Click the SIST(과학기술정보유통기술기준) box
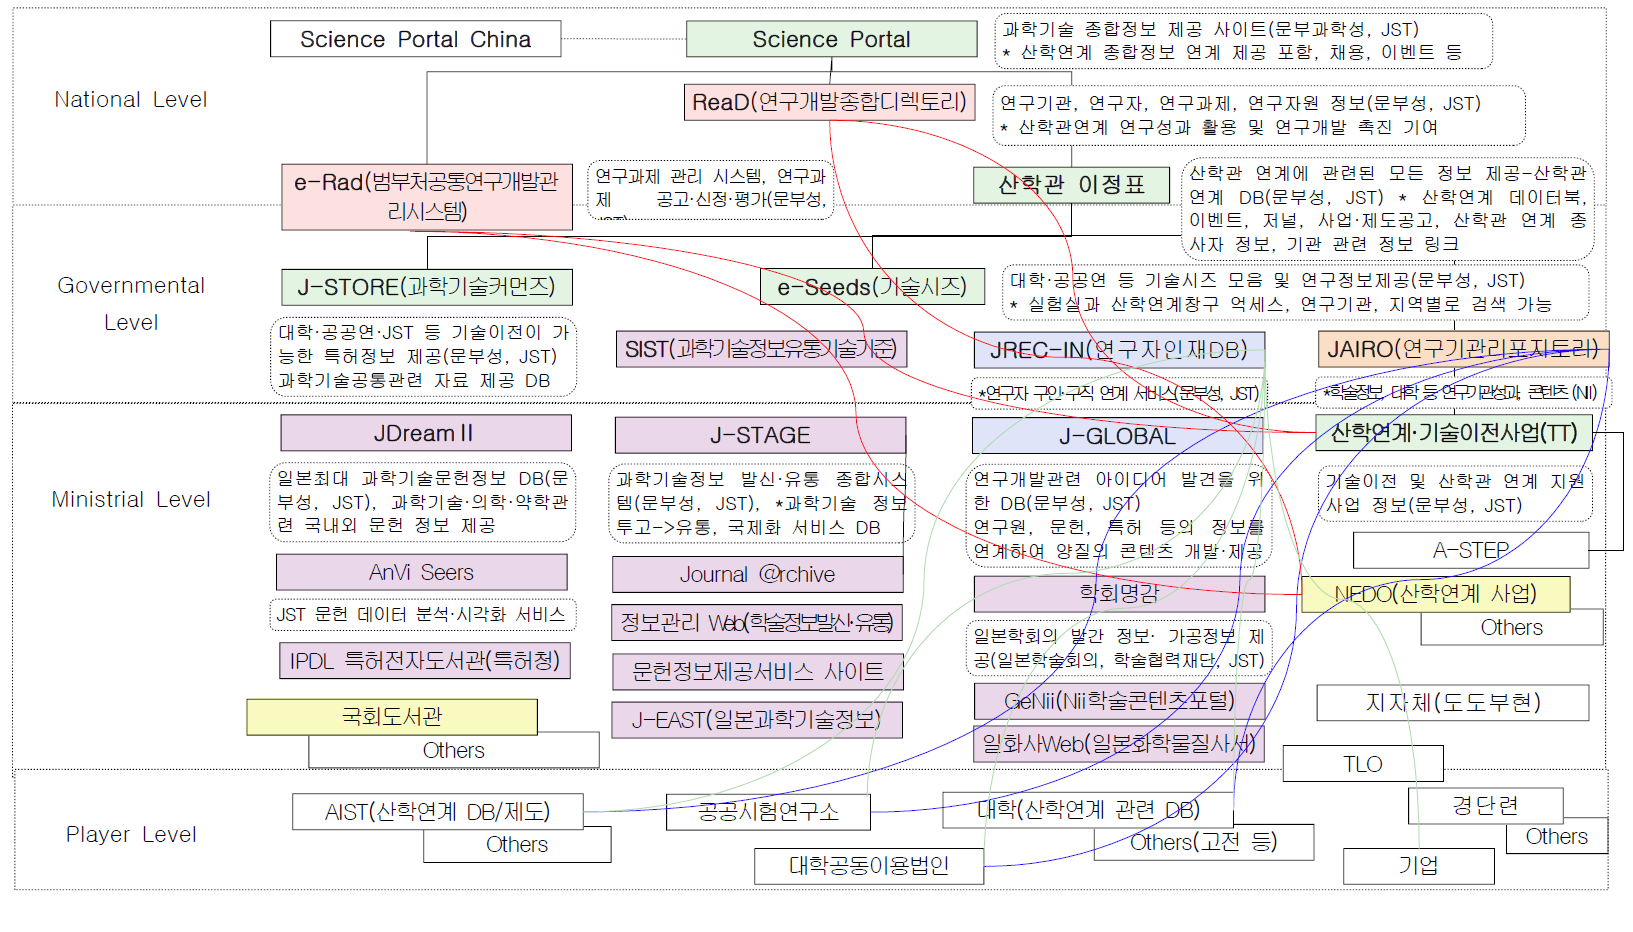 [761, 349]
